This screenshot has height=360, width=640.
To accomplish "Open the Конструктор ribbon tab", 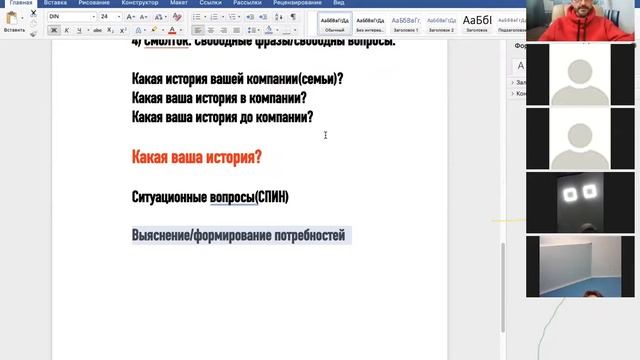I will 140,3.
